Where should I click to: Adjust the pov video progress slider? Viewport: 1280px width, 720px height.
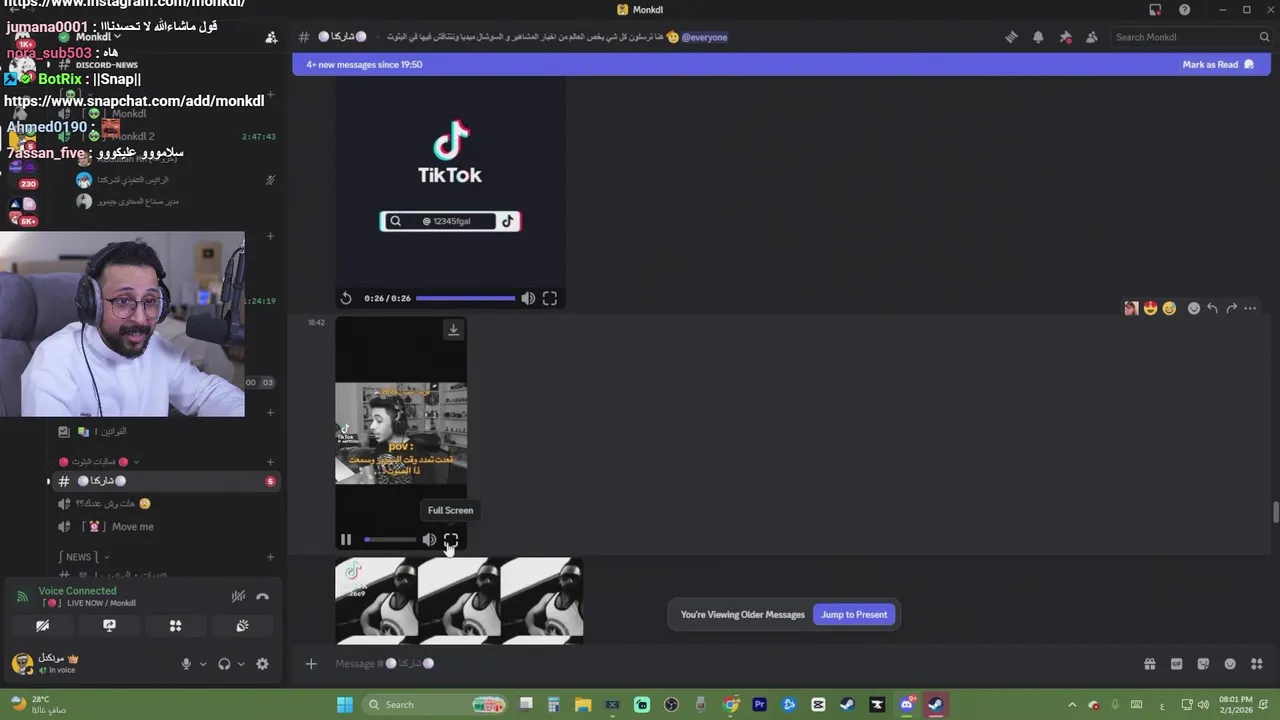click(389, 540)
